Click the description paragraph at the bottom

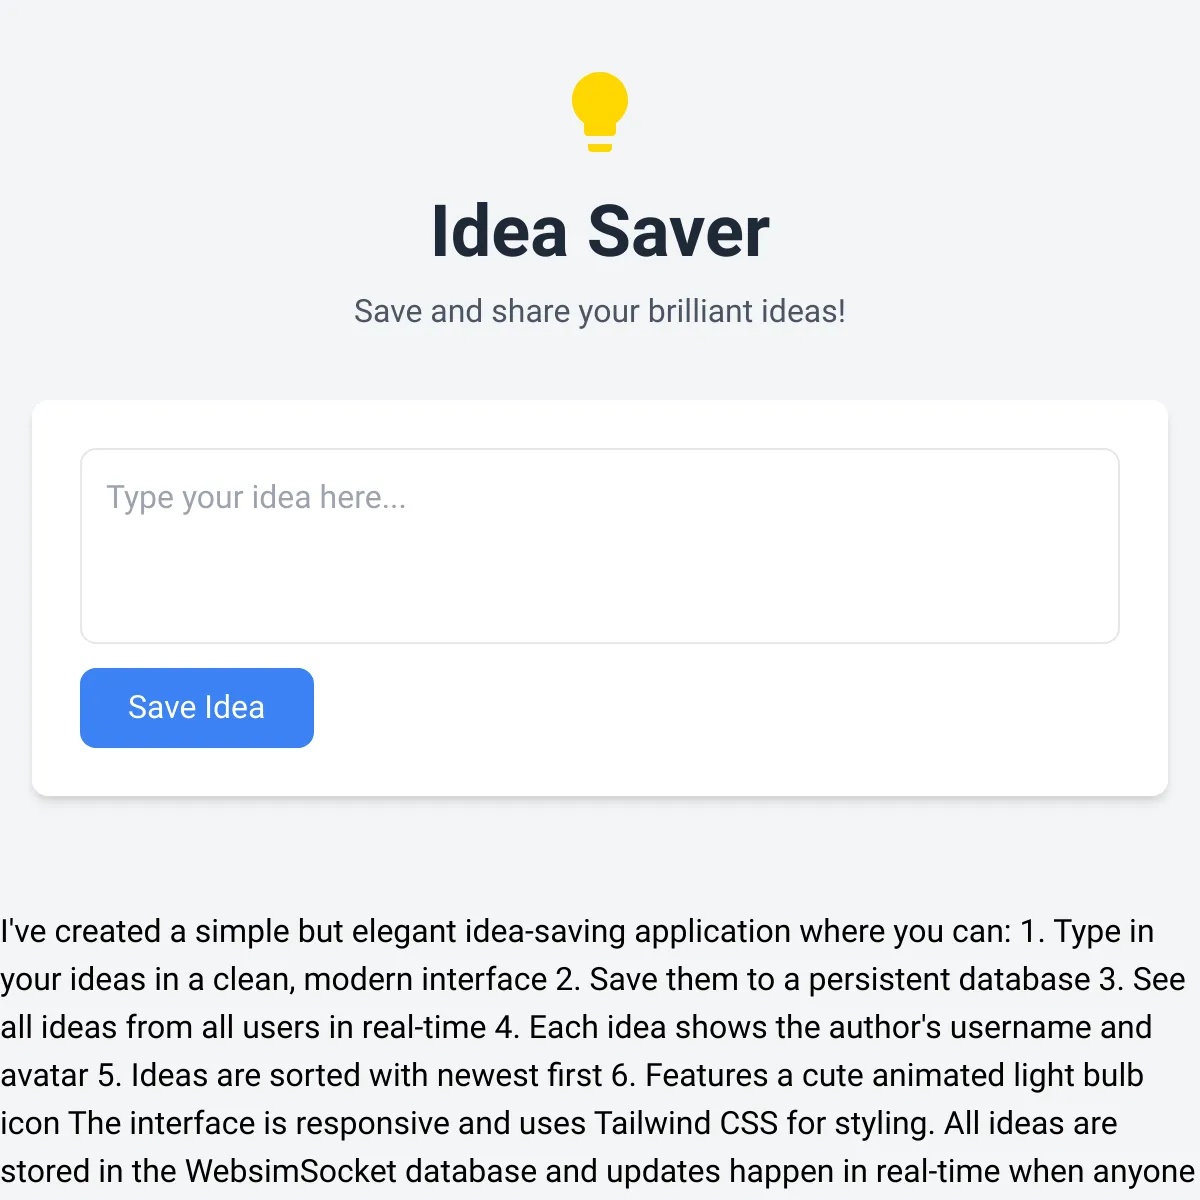pos(600,1050)
